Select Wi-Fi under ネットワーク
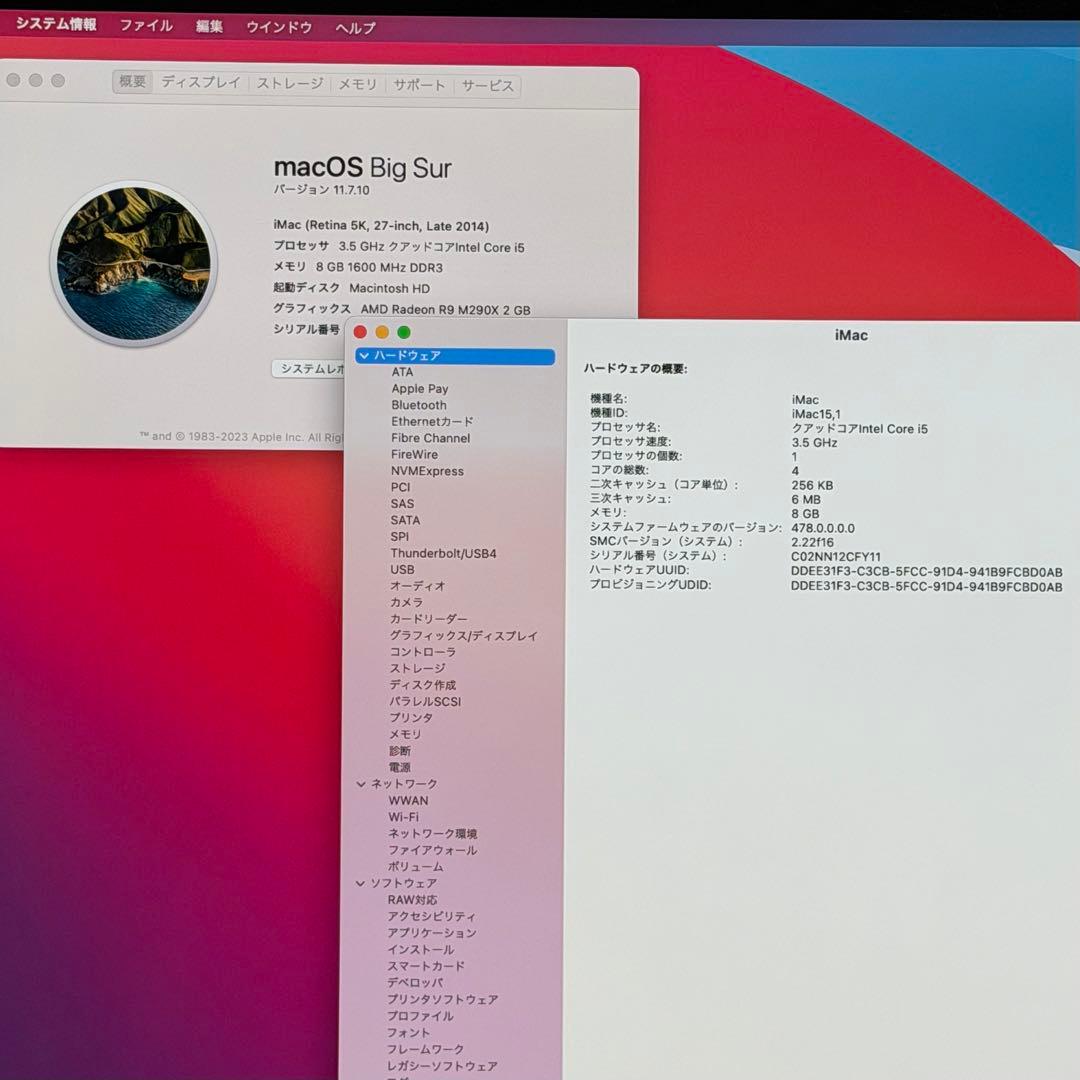The image size is (1080, 1080). point(404,817)
